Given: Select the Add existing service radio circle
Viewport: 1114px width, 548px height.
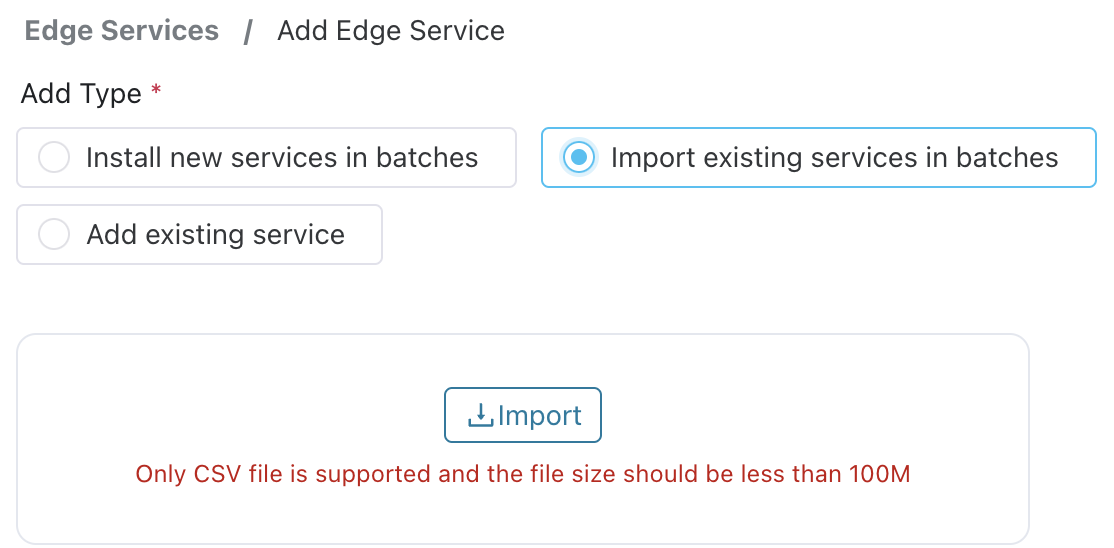Looking at the screenshot, I should coord(53,235).
